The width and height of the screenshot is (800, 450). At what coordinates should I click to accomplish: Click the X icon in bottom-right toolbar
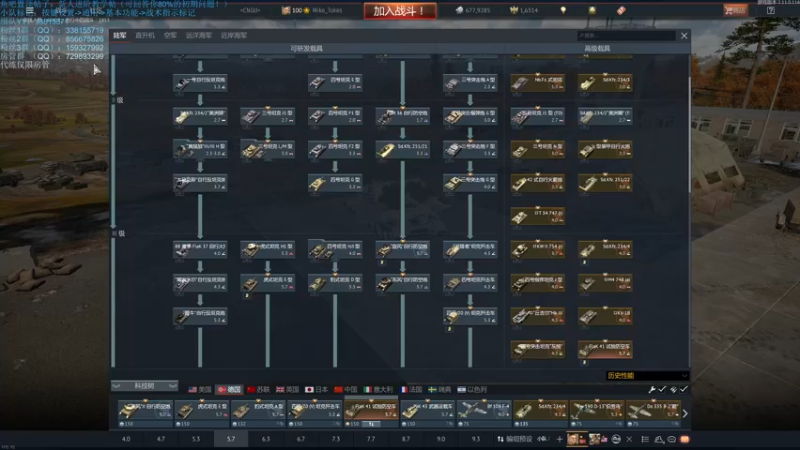tap(629, 439)
